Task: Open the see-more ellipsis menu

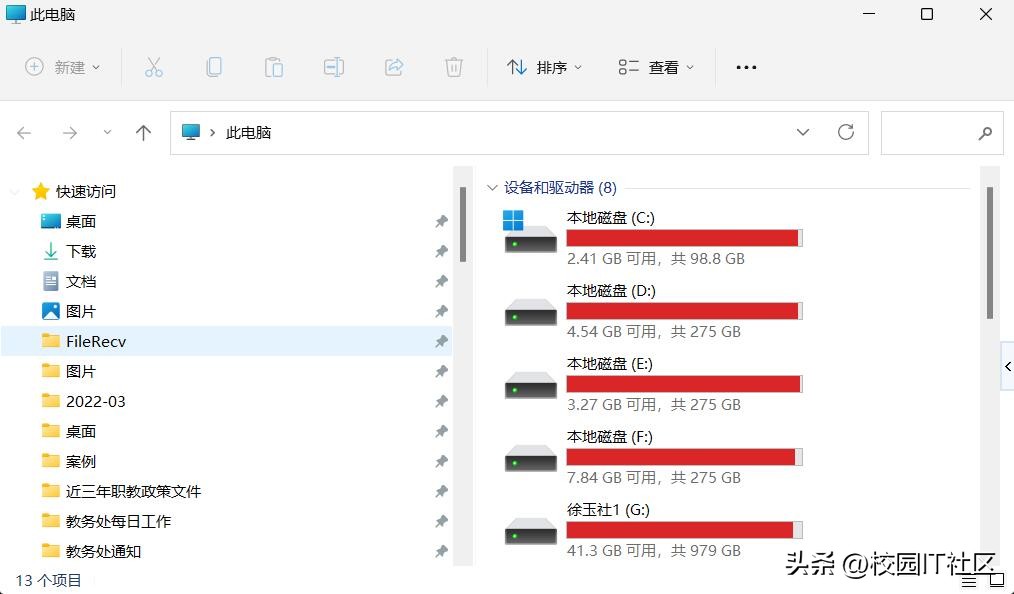Action: pyautogui.click(x=746, y=67)
